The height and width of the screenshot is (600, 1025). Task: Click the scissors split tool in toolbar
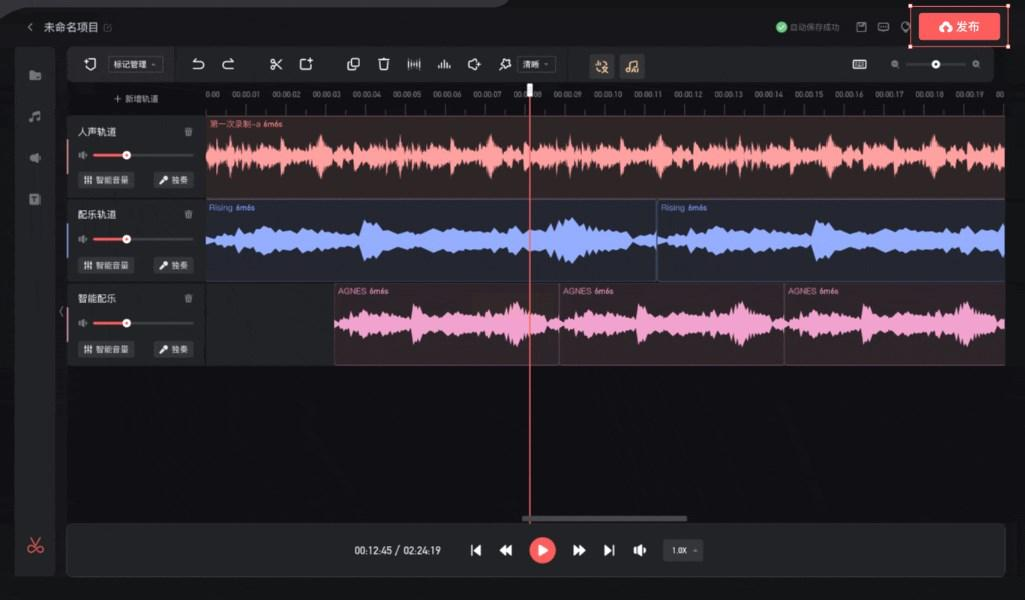pyautogui.click(x=276, y=64)
